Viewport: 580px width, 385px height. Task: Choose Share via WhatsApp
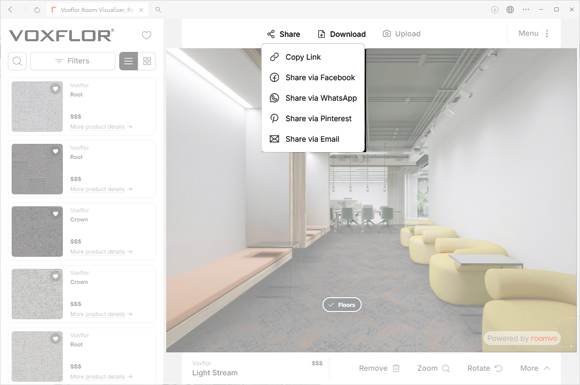[x=313, y=98]
